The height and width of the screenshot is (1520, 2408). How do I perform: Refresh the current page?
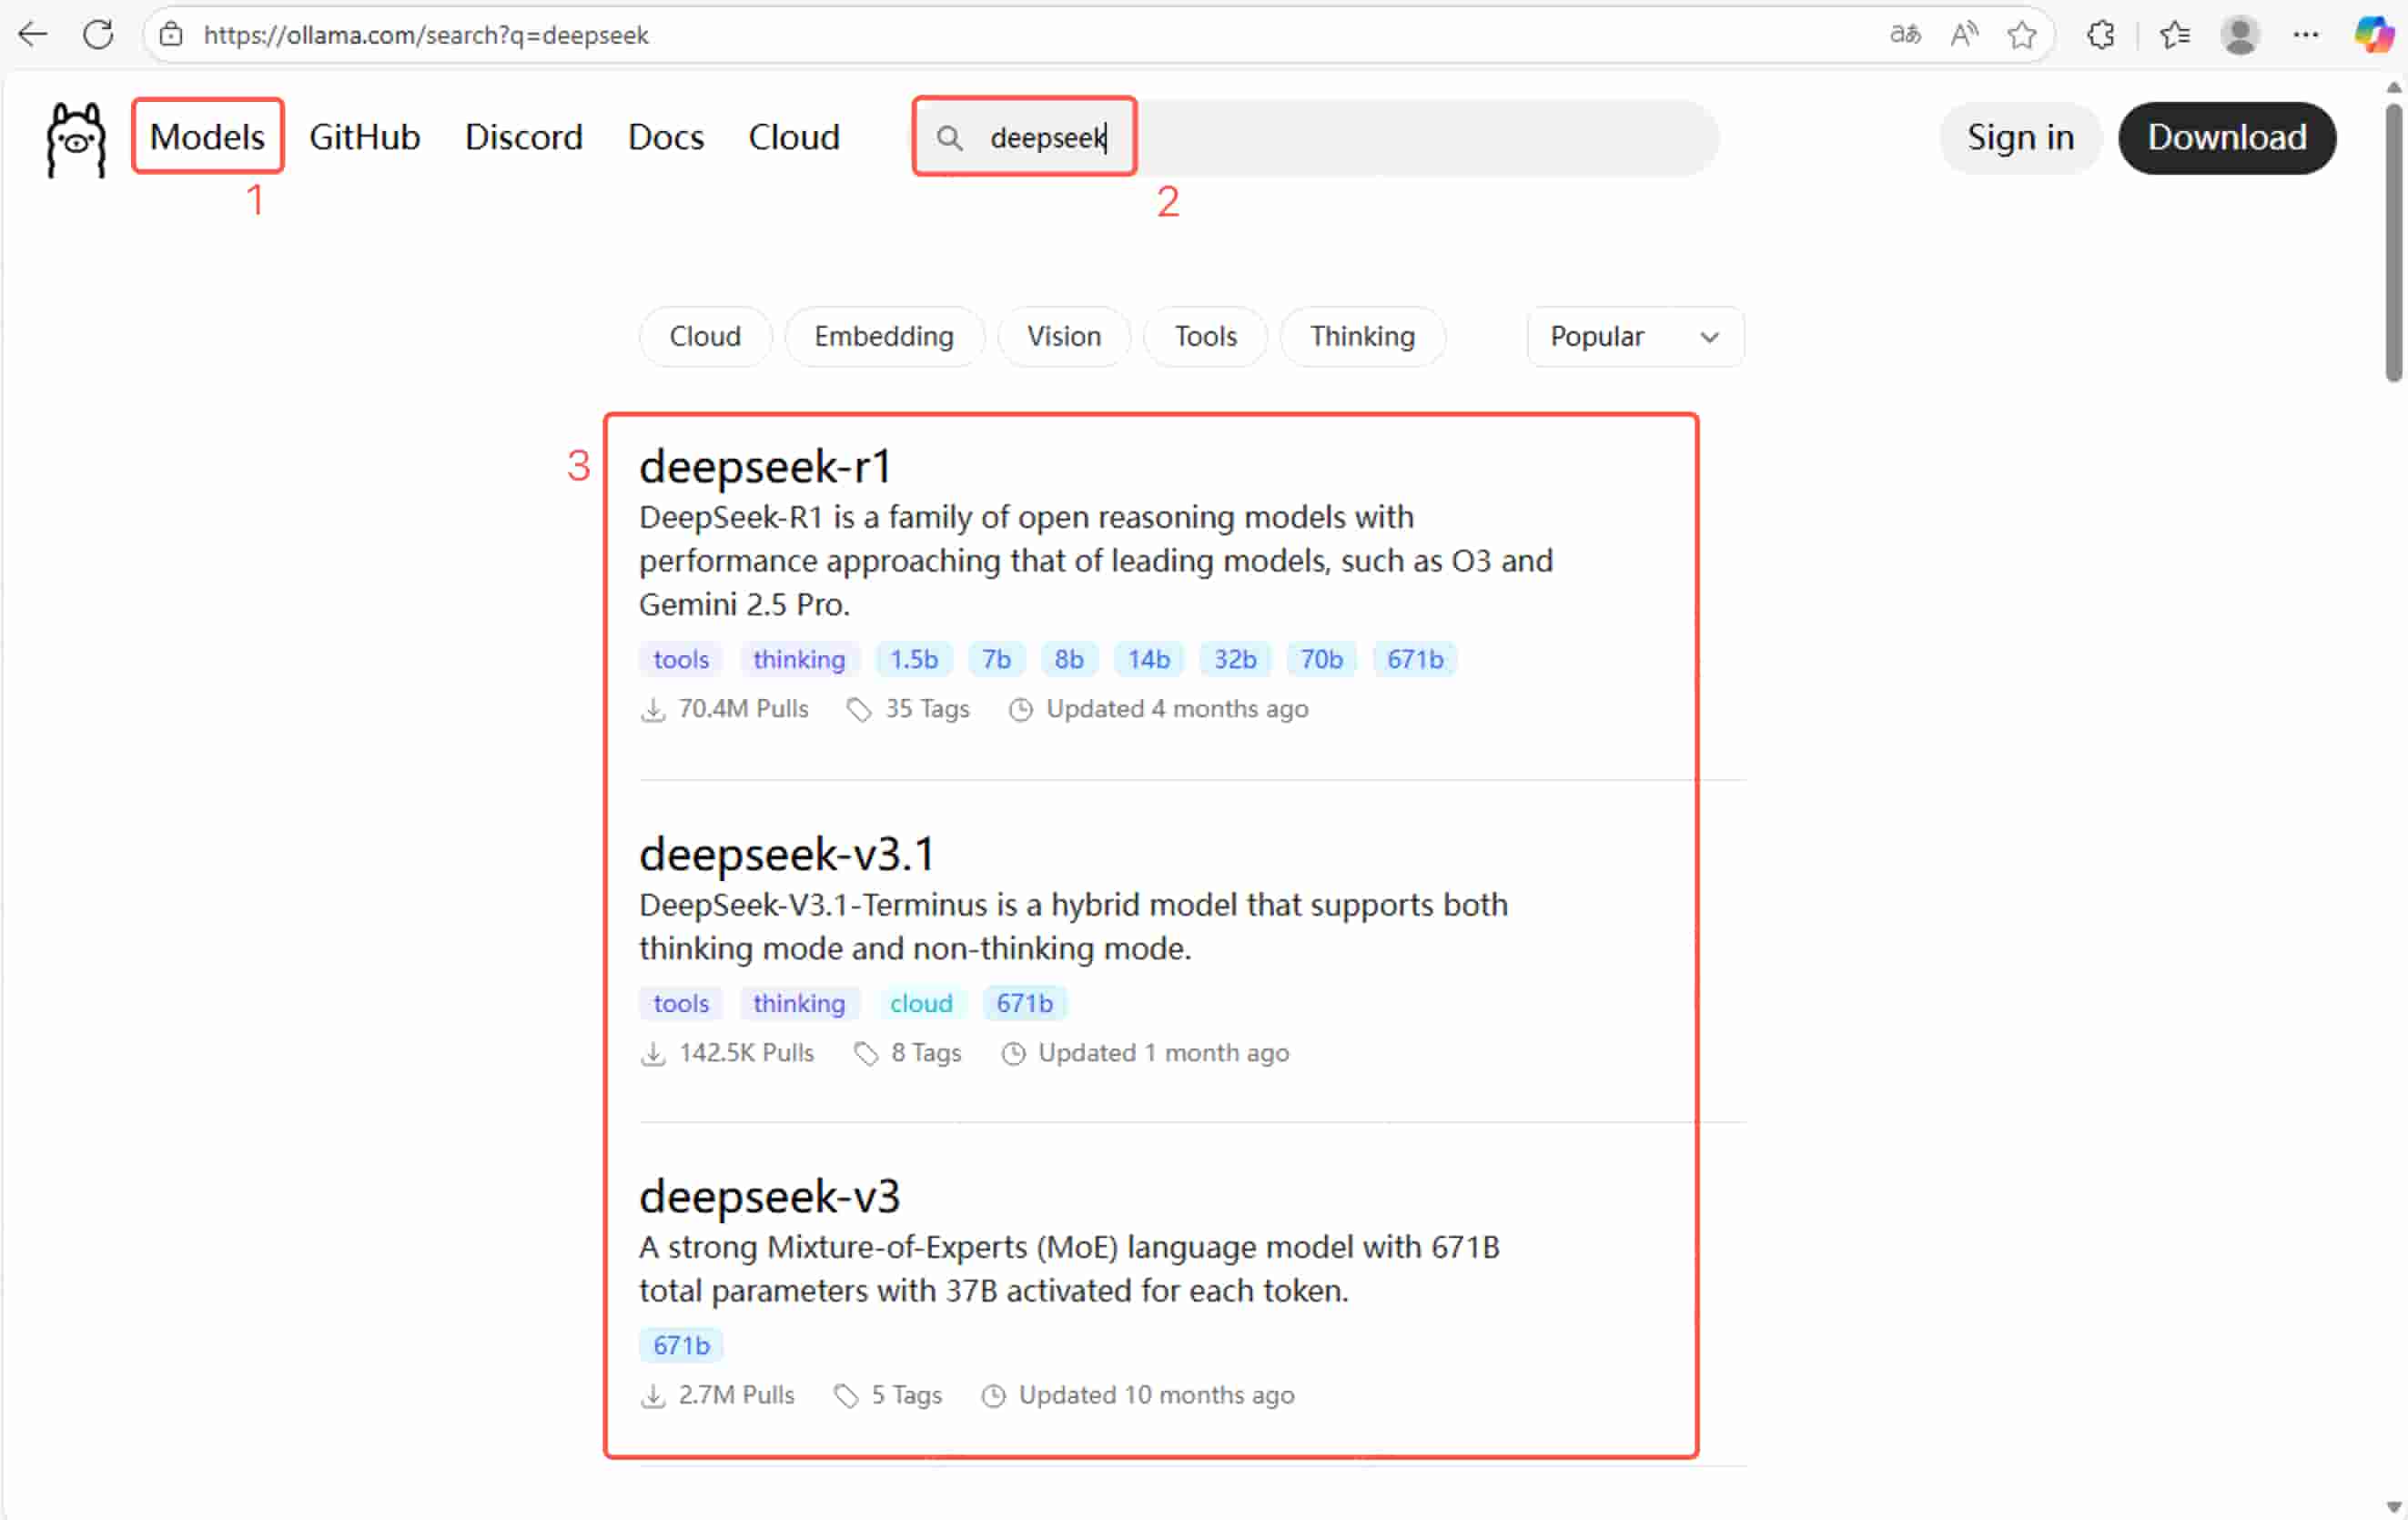pos(99,34)
